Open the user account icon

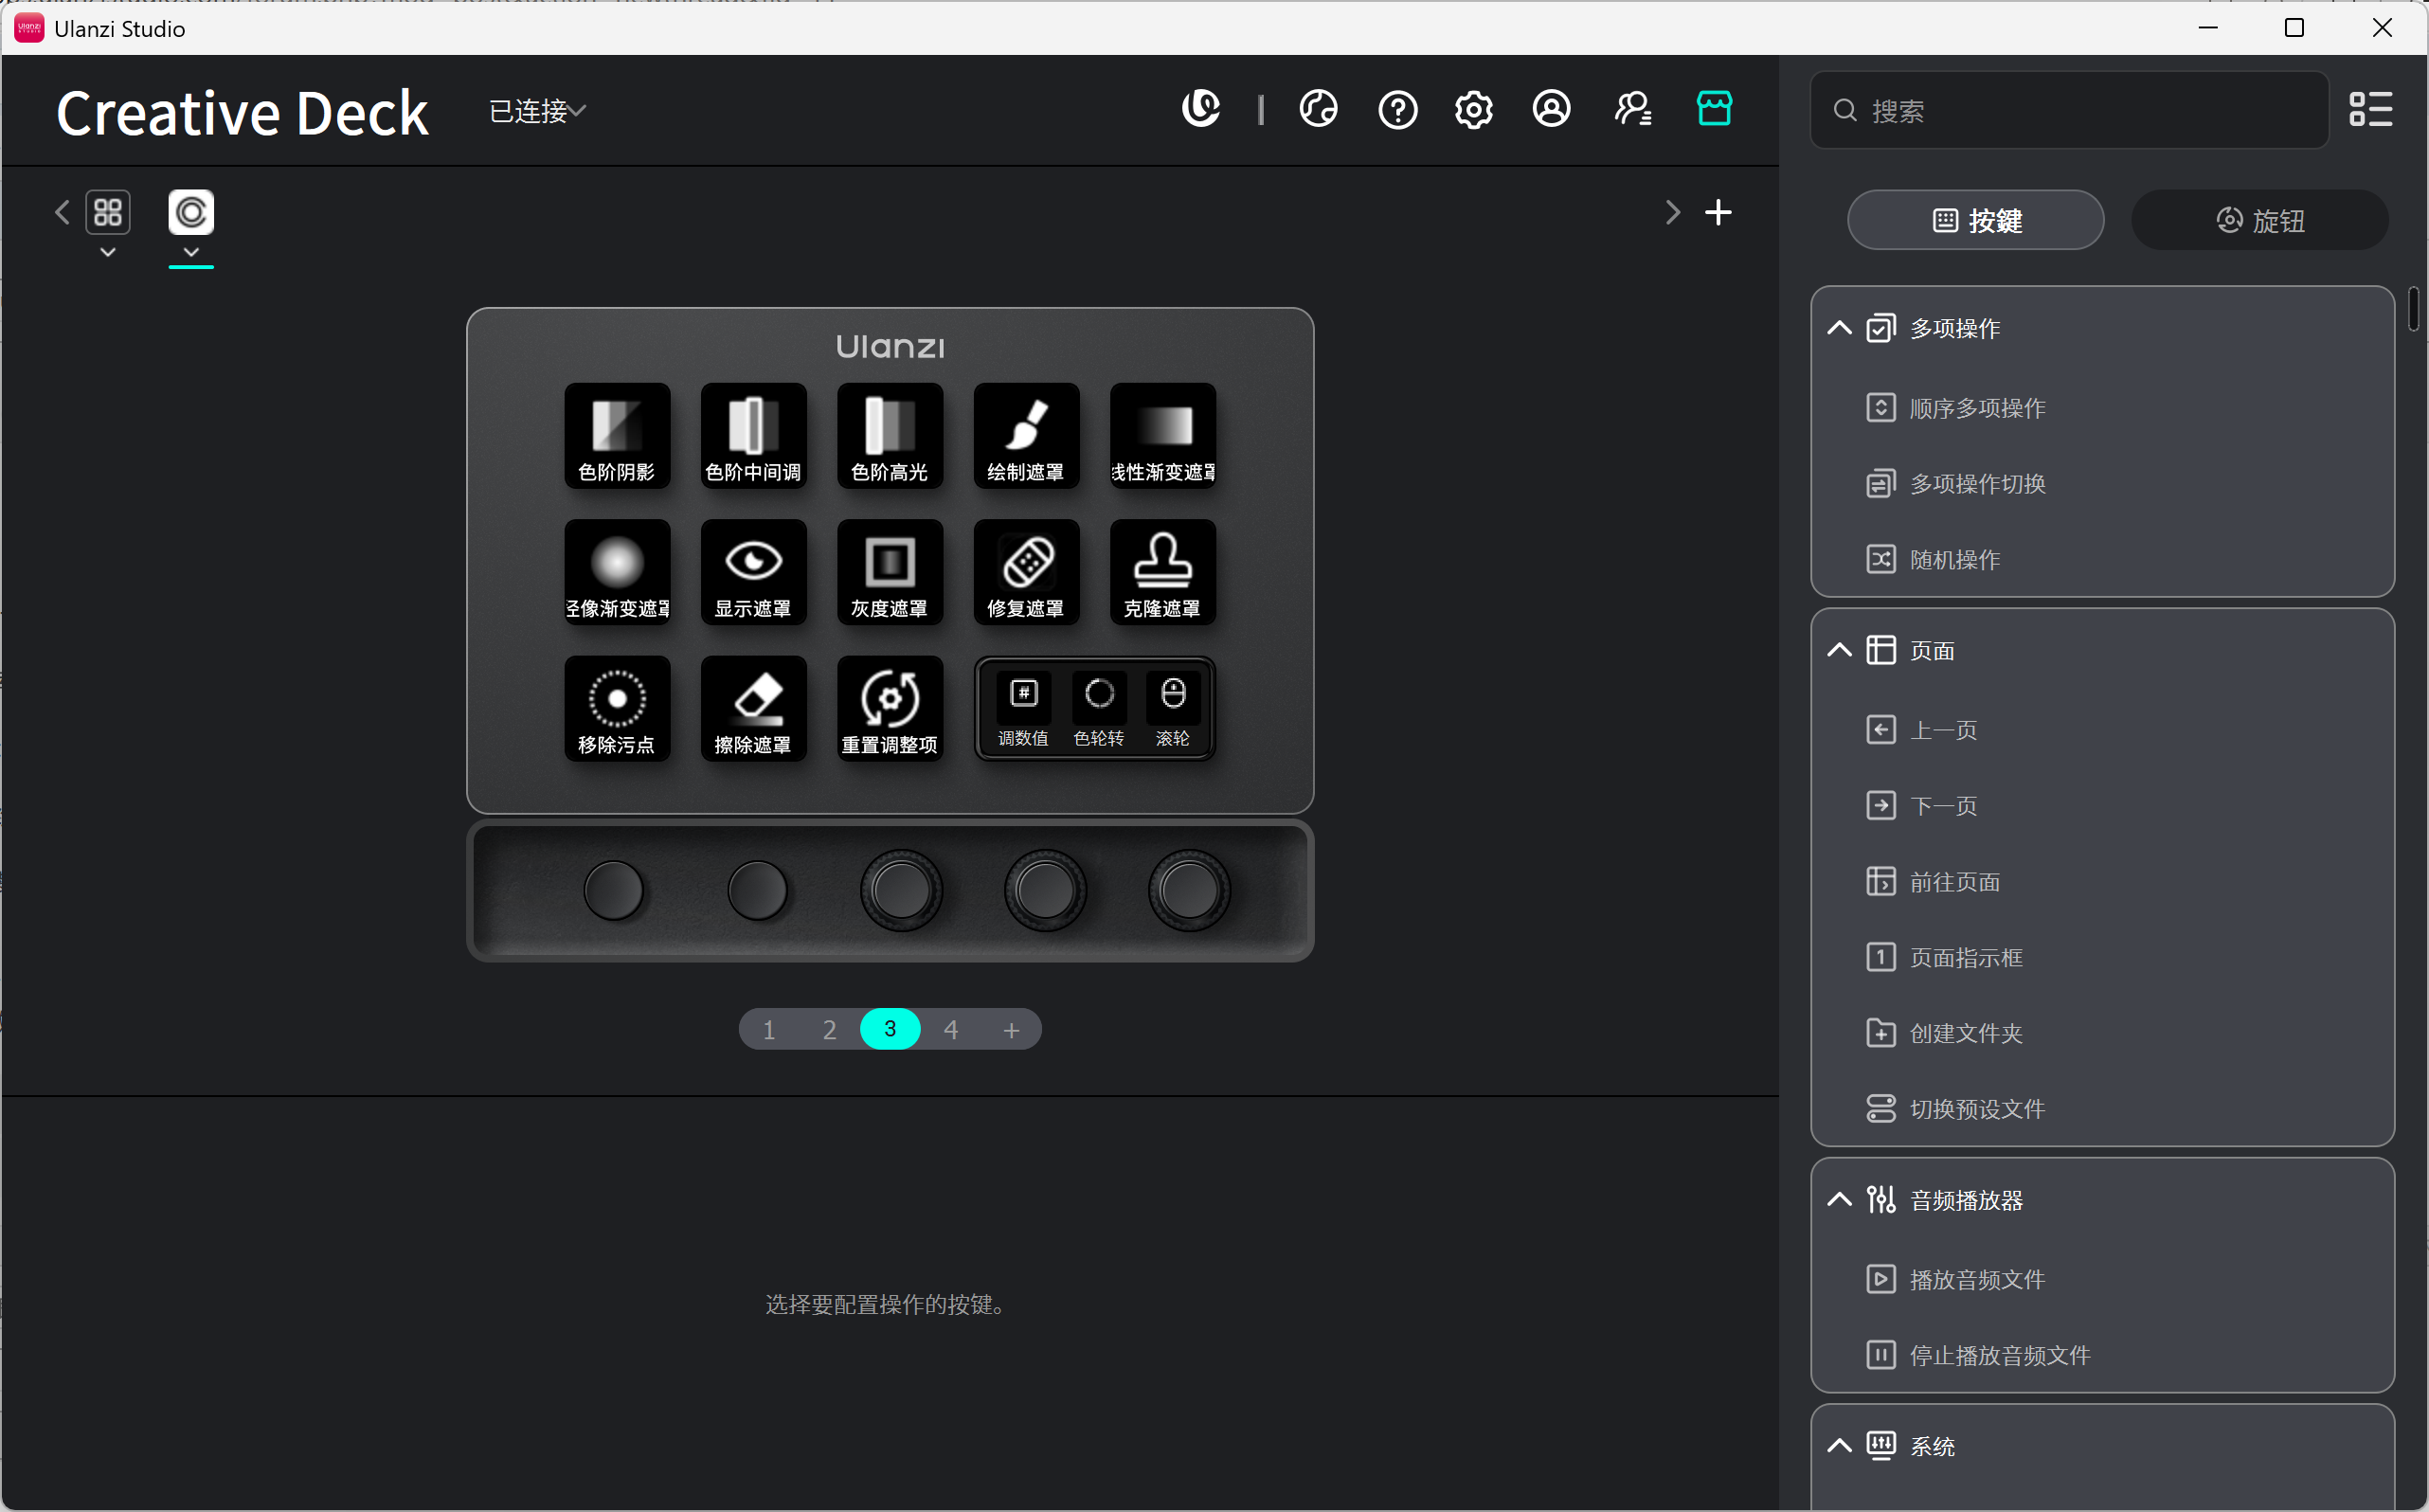pos(1551,109)
